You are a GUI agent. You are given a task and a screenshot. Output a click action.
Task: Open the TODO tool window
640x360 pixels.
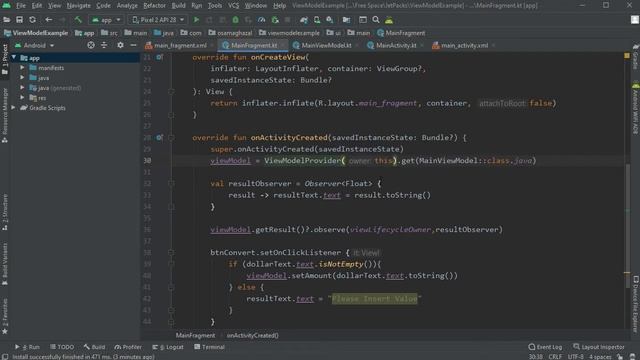(x=62, y=347)
